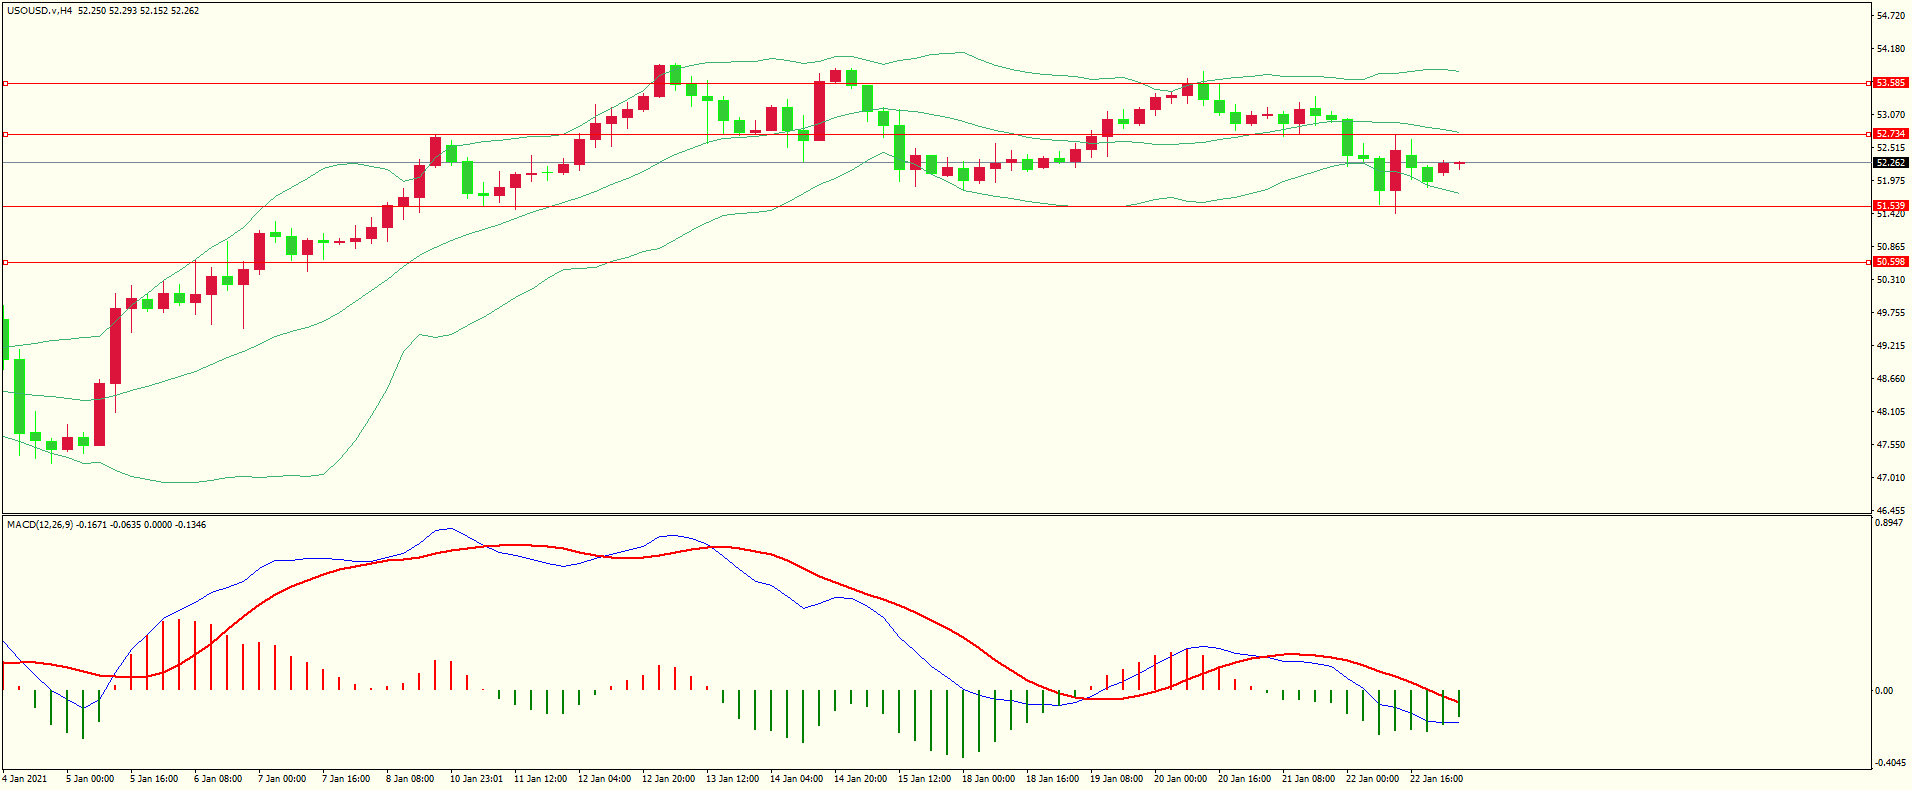Click the 48.105 price axis label
The width and height of the screenshot is (1912, 790).
coord(1890,412)
